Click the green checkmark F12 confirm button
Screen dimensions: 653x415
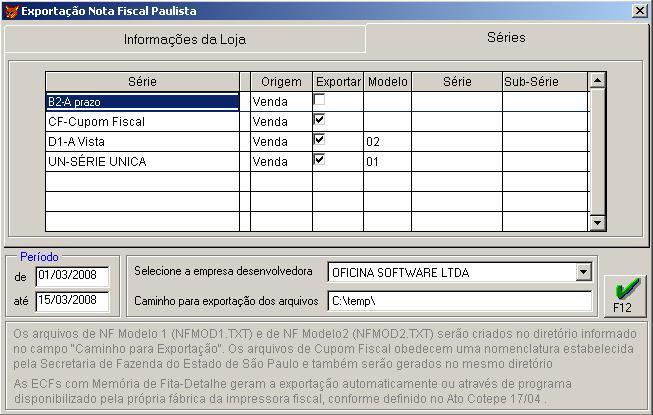624,296
